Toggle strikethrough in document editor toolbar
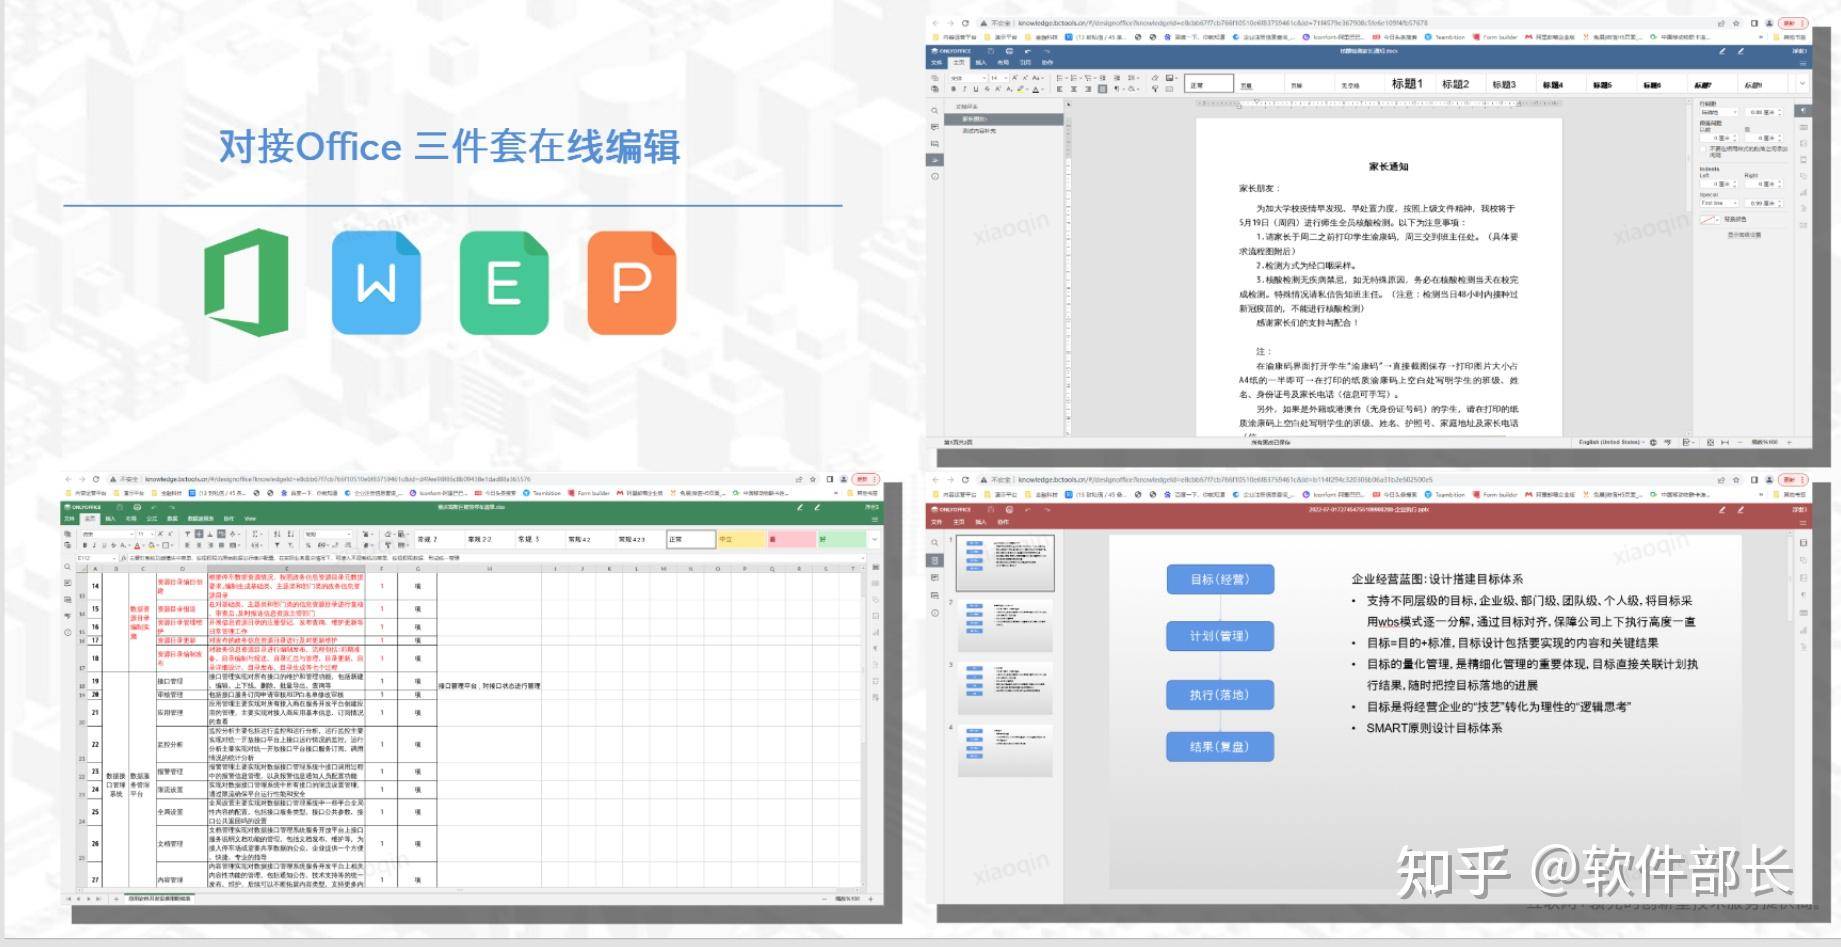1841x947 pixels. (987, 89)
